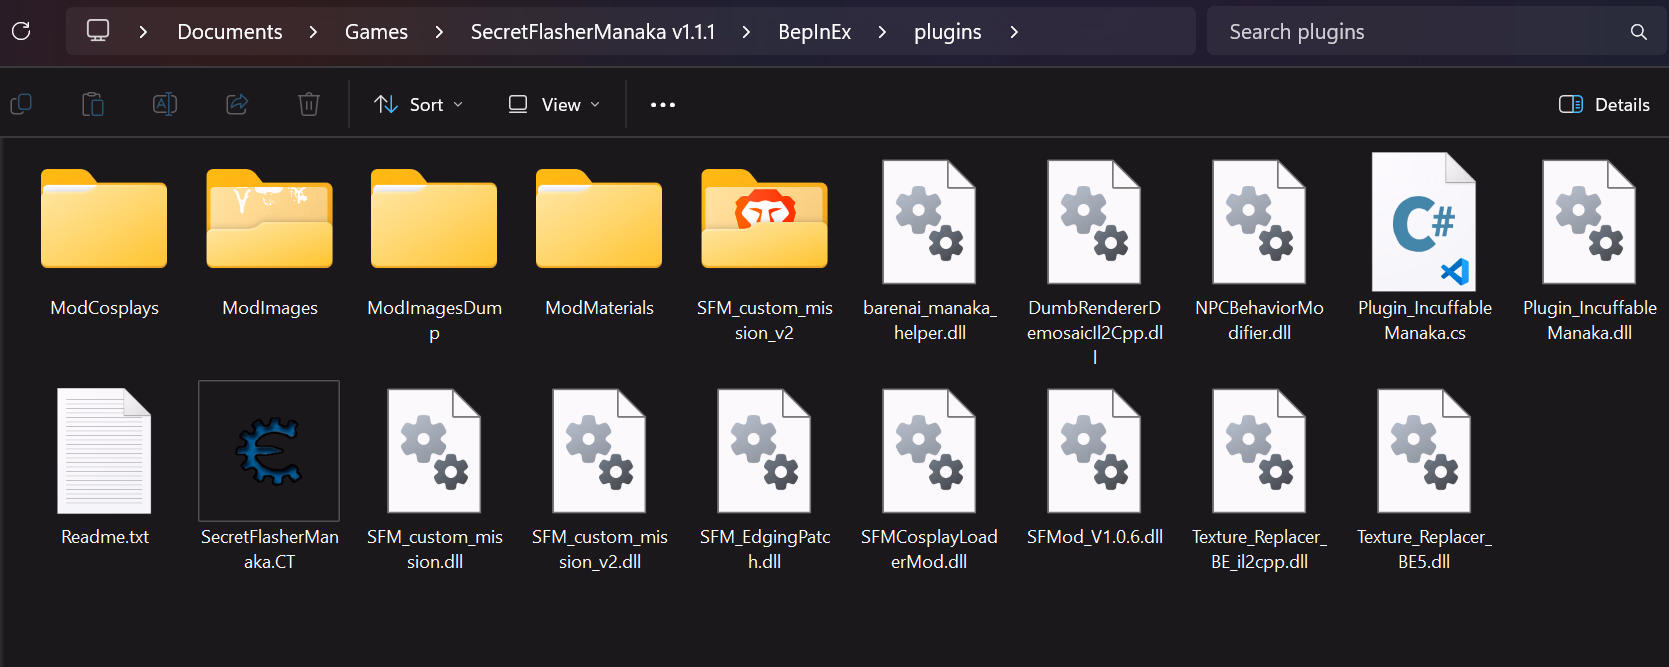
Task: Click the Rename icon in toolbar
Action: (x=165, y=104)
